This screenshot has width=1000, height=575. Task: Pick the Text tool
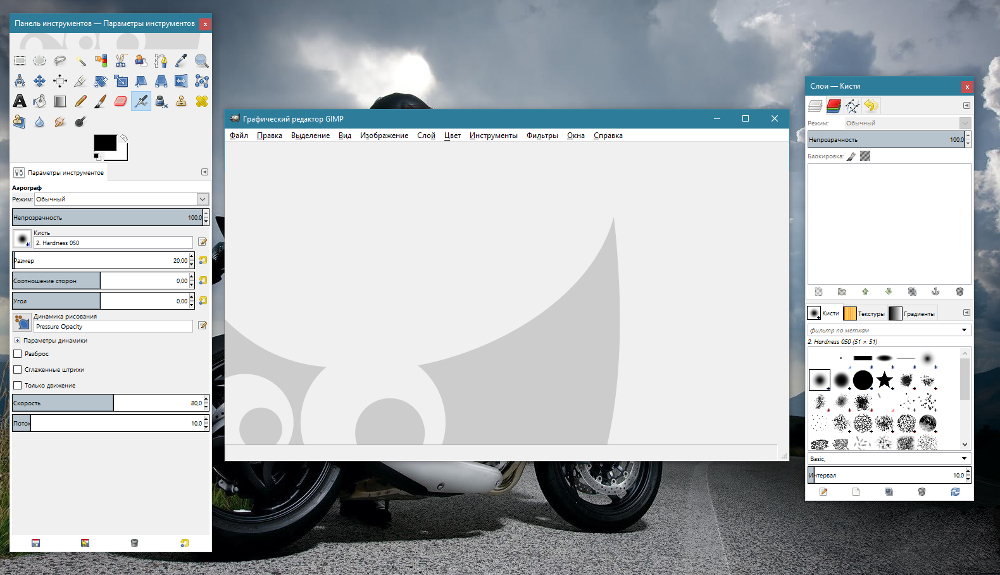[x=19, y=101]
